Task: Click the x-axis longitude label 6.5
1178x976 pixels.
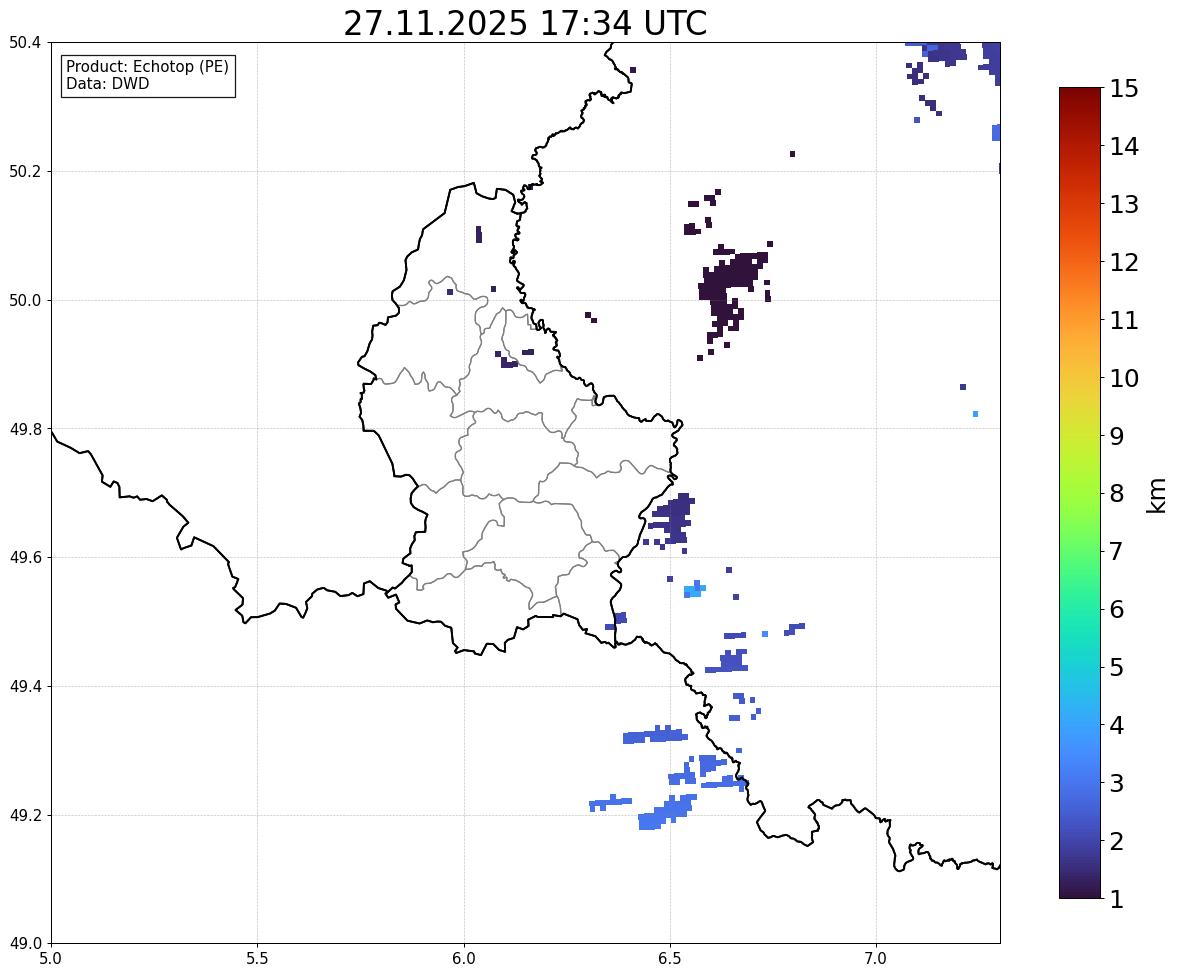Action: 670,959
